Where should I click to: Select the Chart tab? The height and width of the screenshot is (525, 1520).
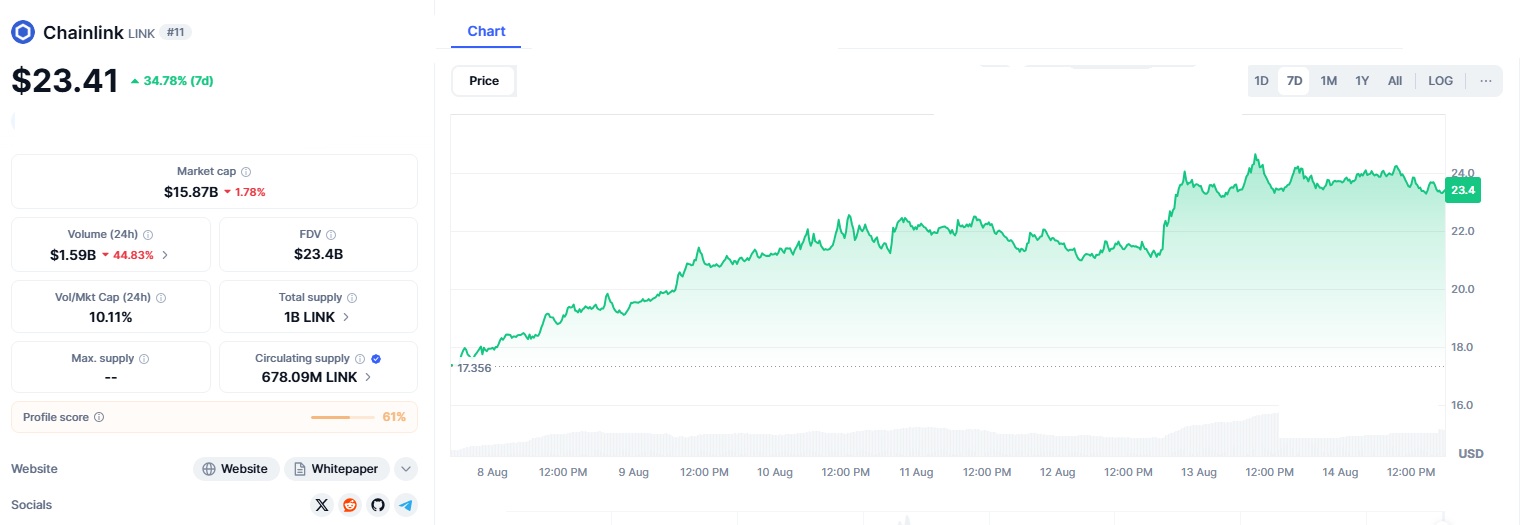[x=486, y=31]
